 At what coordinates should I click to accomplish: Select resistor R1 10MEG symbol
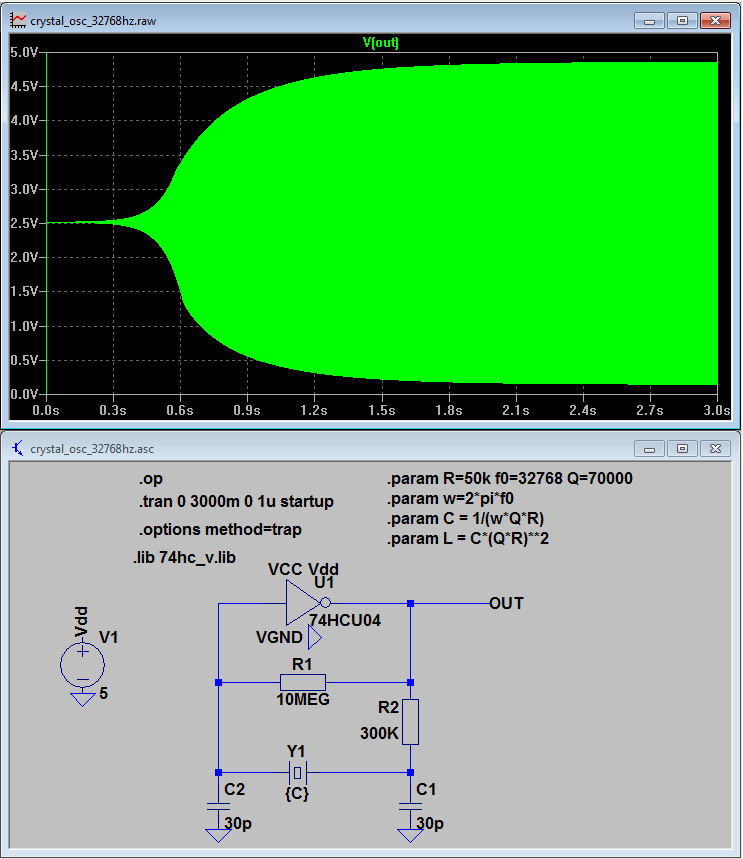[302, 683]
